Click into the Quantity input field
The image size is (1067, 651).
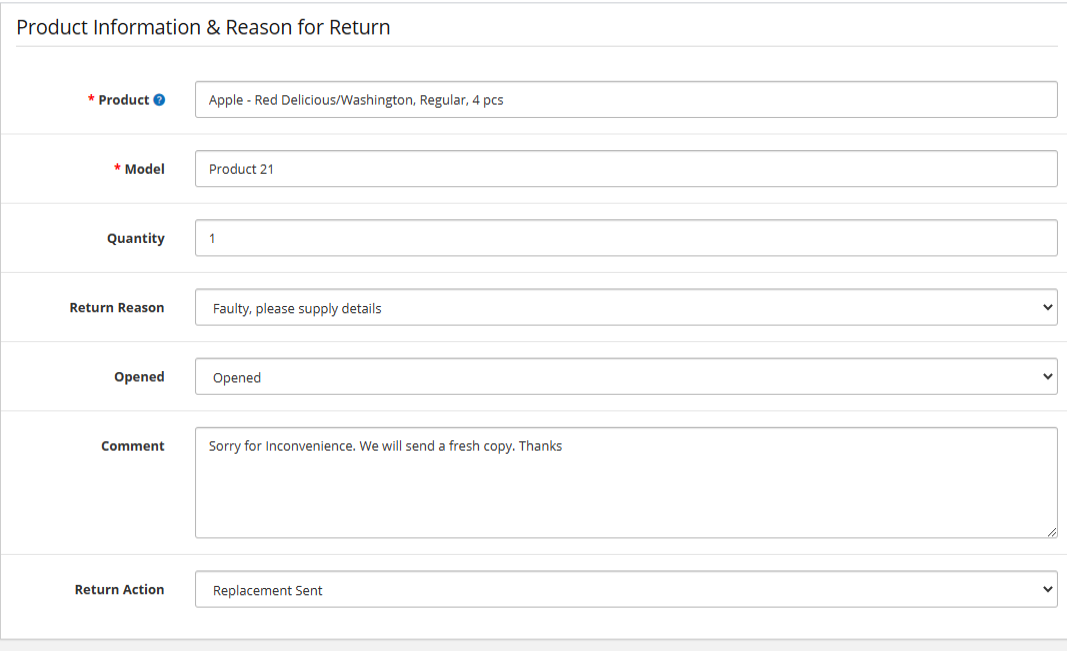click(625, 238)
